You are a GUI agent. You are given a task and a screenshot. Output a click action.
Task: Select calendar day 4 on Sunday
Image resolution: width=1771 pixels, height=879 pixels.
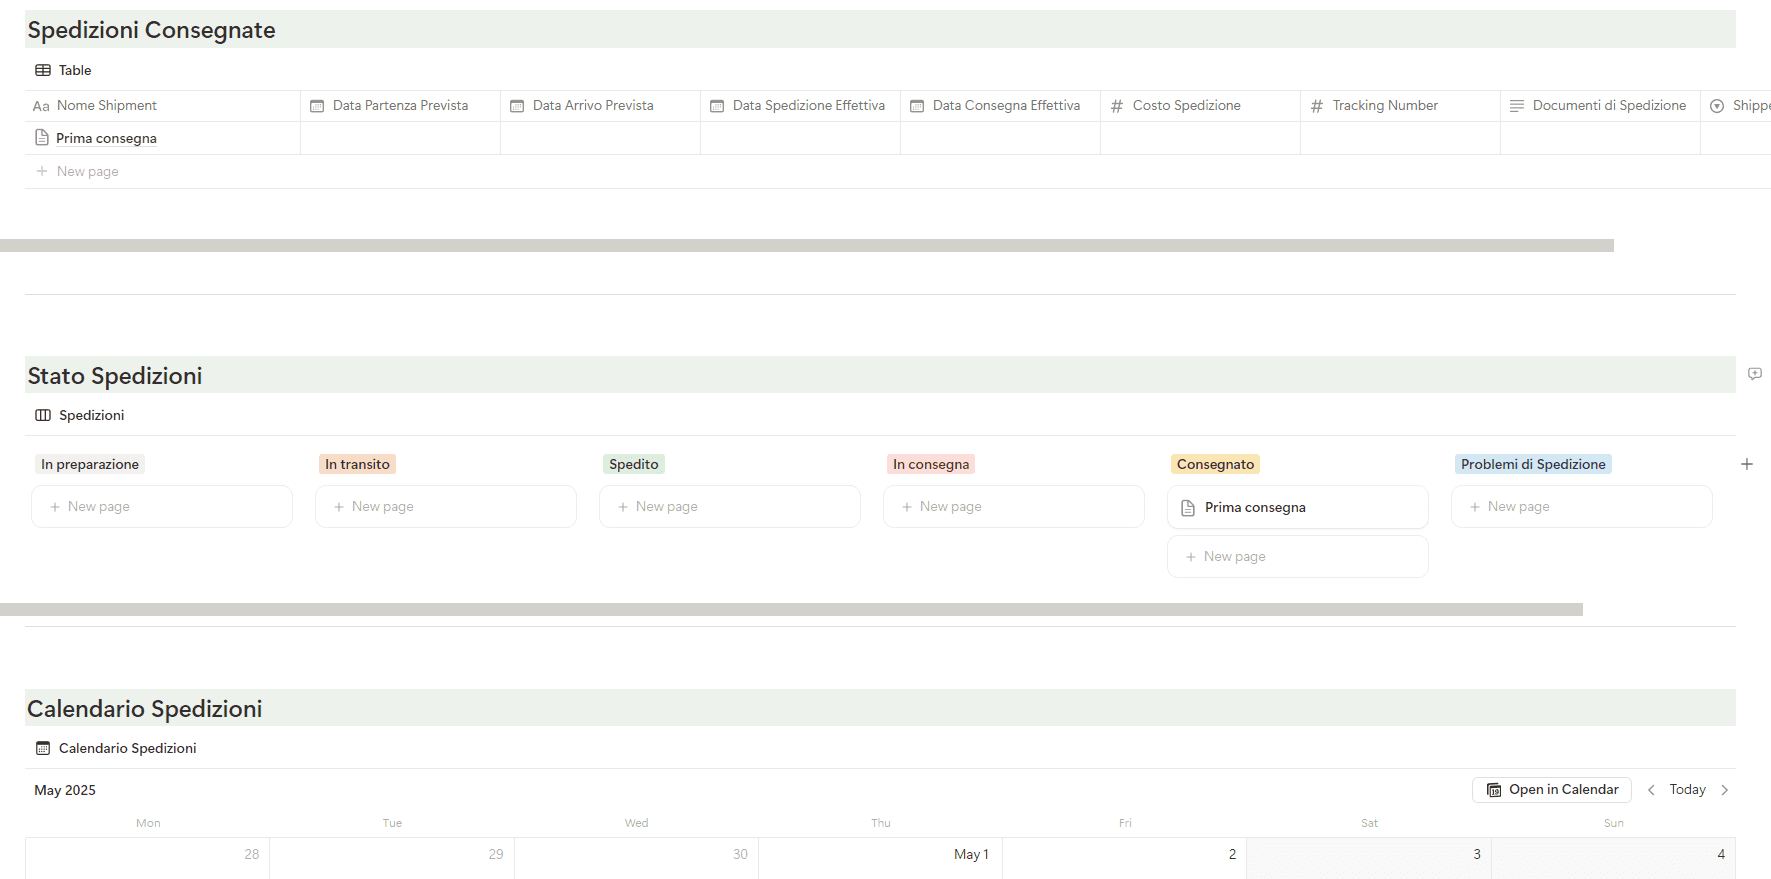(x=1613, y=858)
